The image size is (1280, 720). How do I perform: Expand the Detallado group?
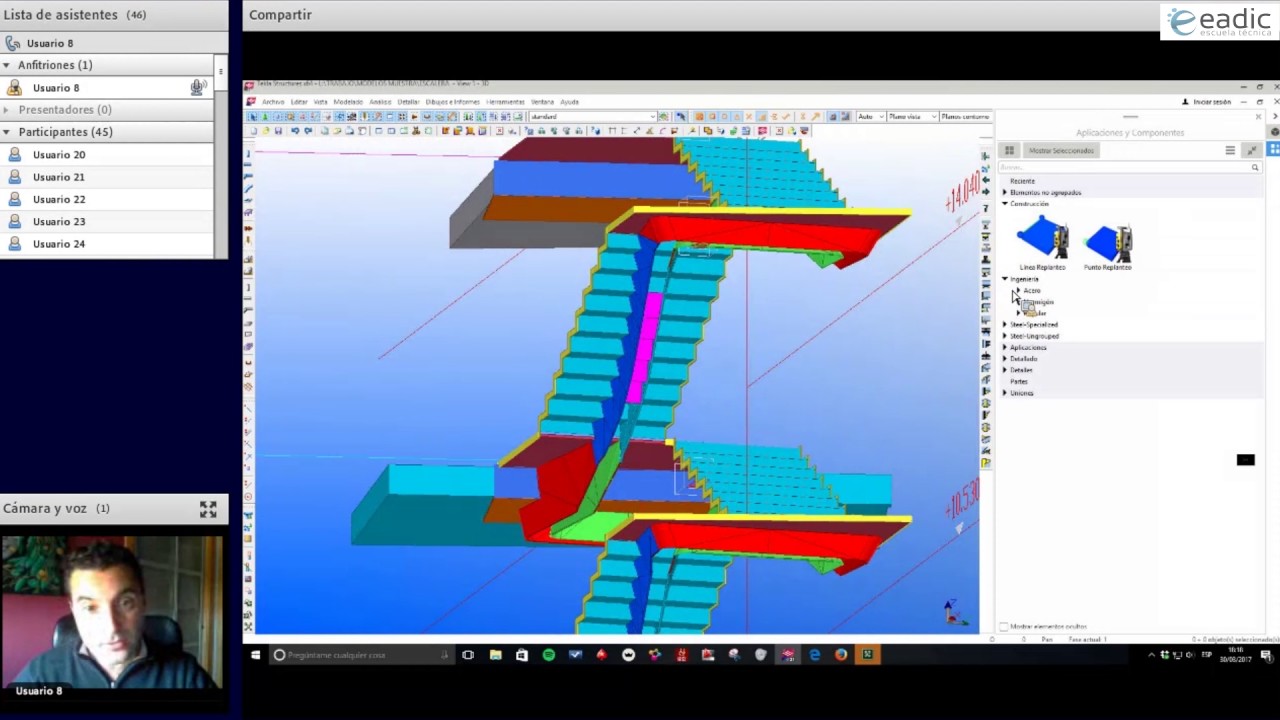(1005, 359)
